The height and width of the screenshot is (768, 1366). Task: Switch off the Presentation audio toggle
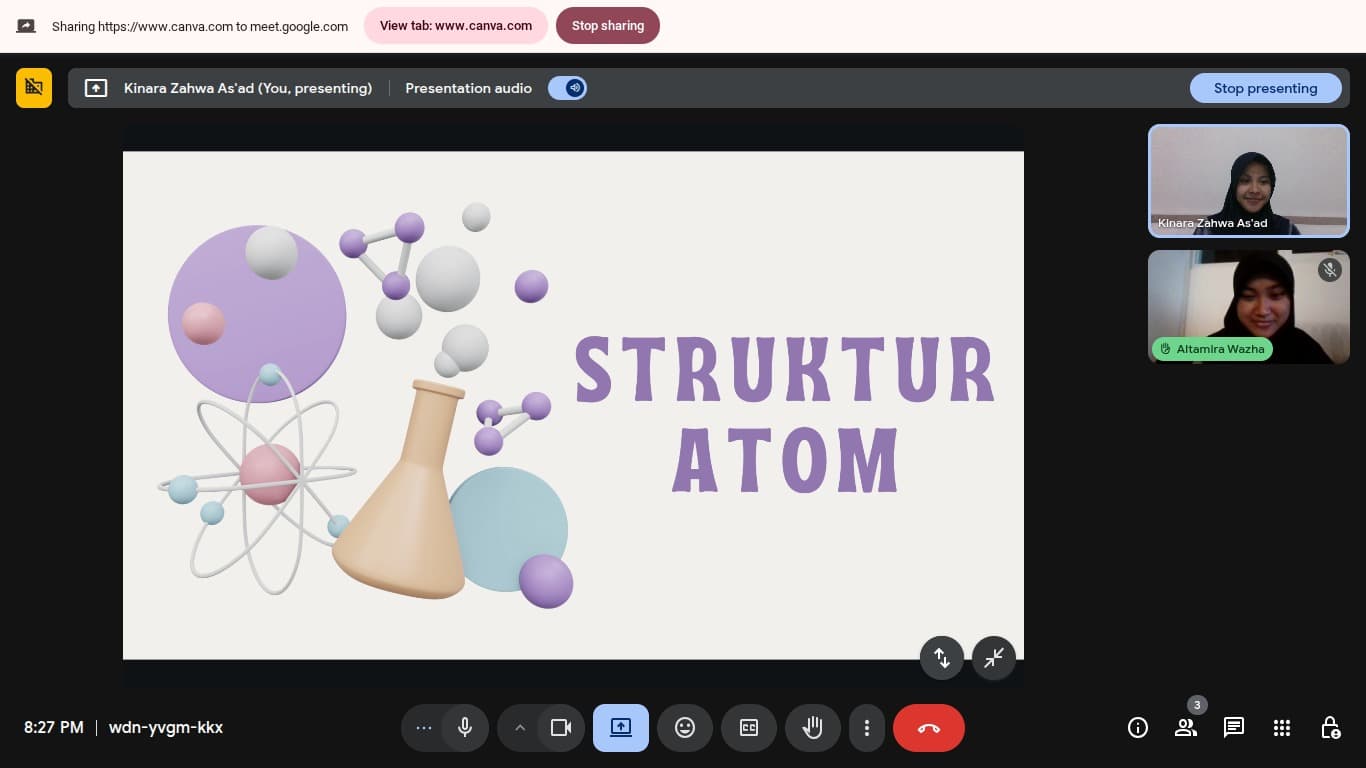click(567, 88)
